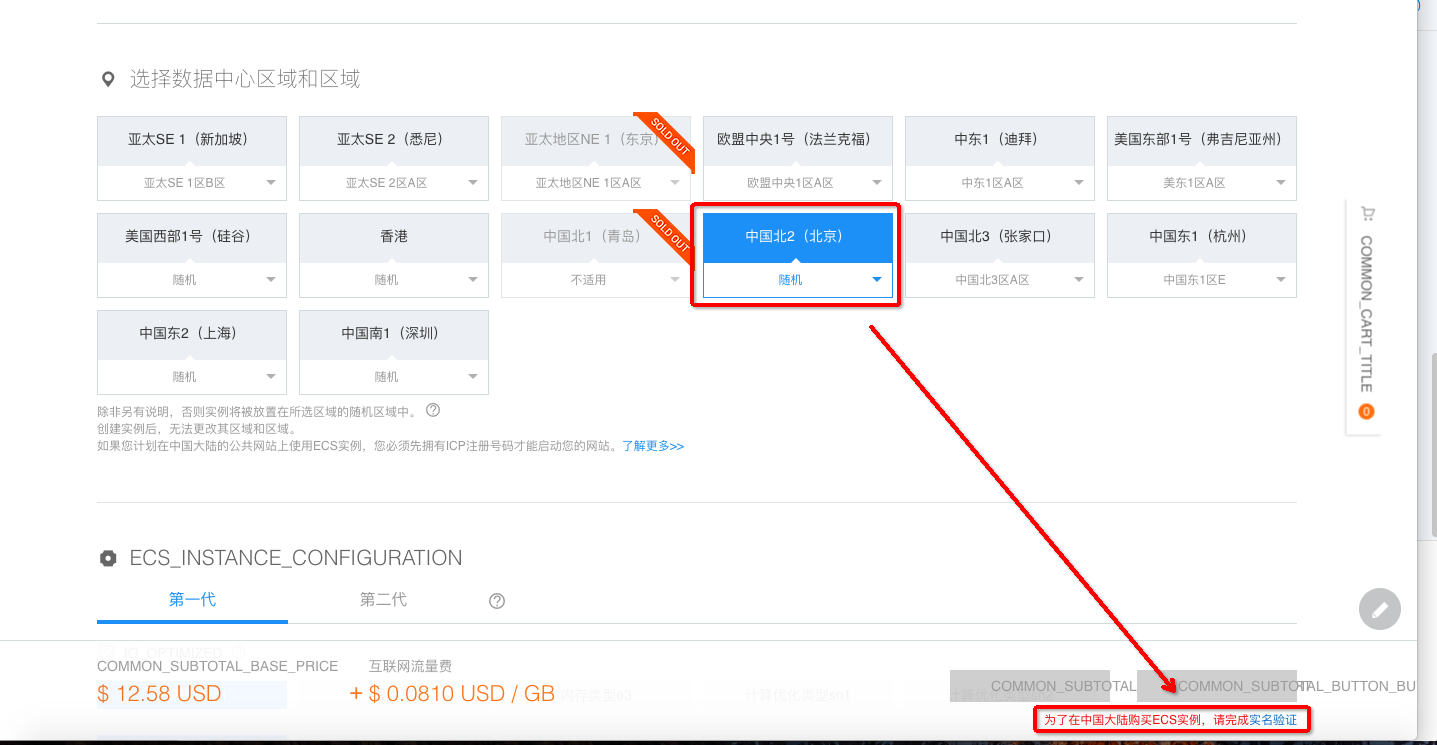Image resolution: width=1437 pixels, height=745 pixels.
Task: Choose the 香港 region
Action: (394, 237)
